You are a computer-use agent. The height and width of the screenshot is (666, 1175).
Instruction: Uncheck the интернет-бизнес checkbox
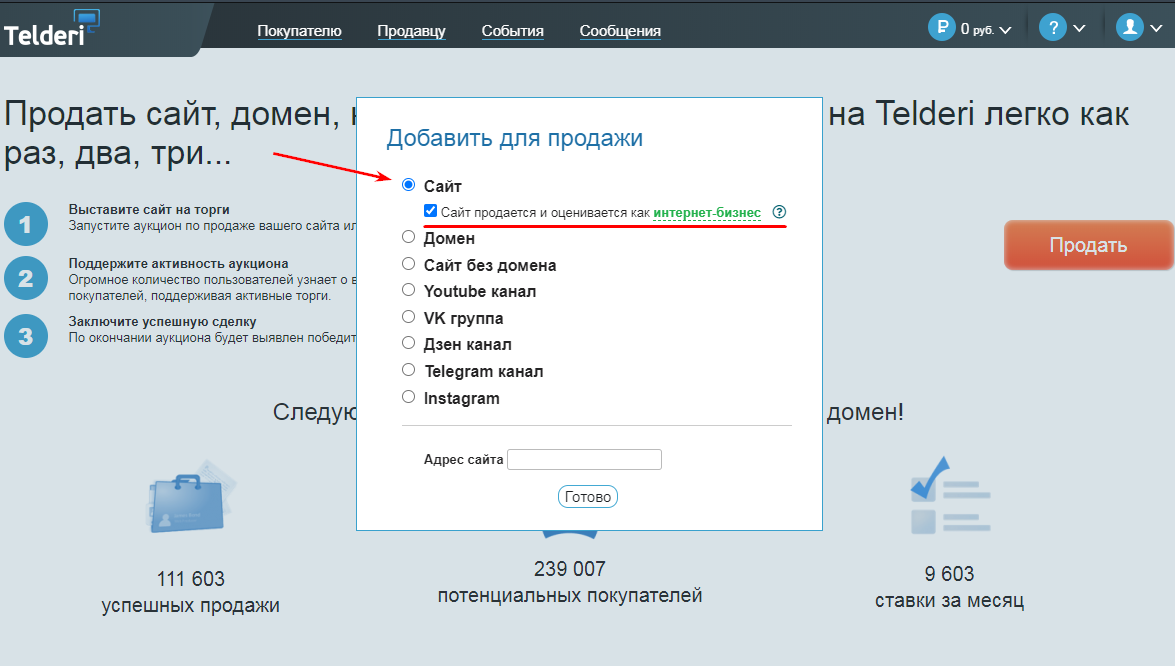pyautogui.click(x=430, y=211)
